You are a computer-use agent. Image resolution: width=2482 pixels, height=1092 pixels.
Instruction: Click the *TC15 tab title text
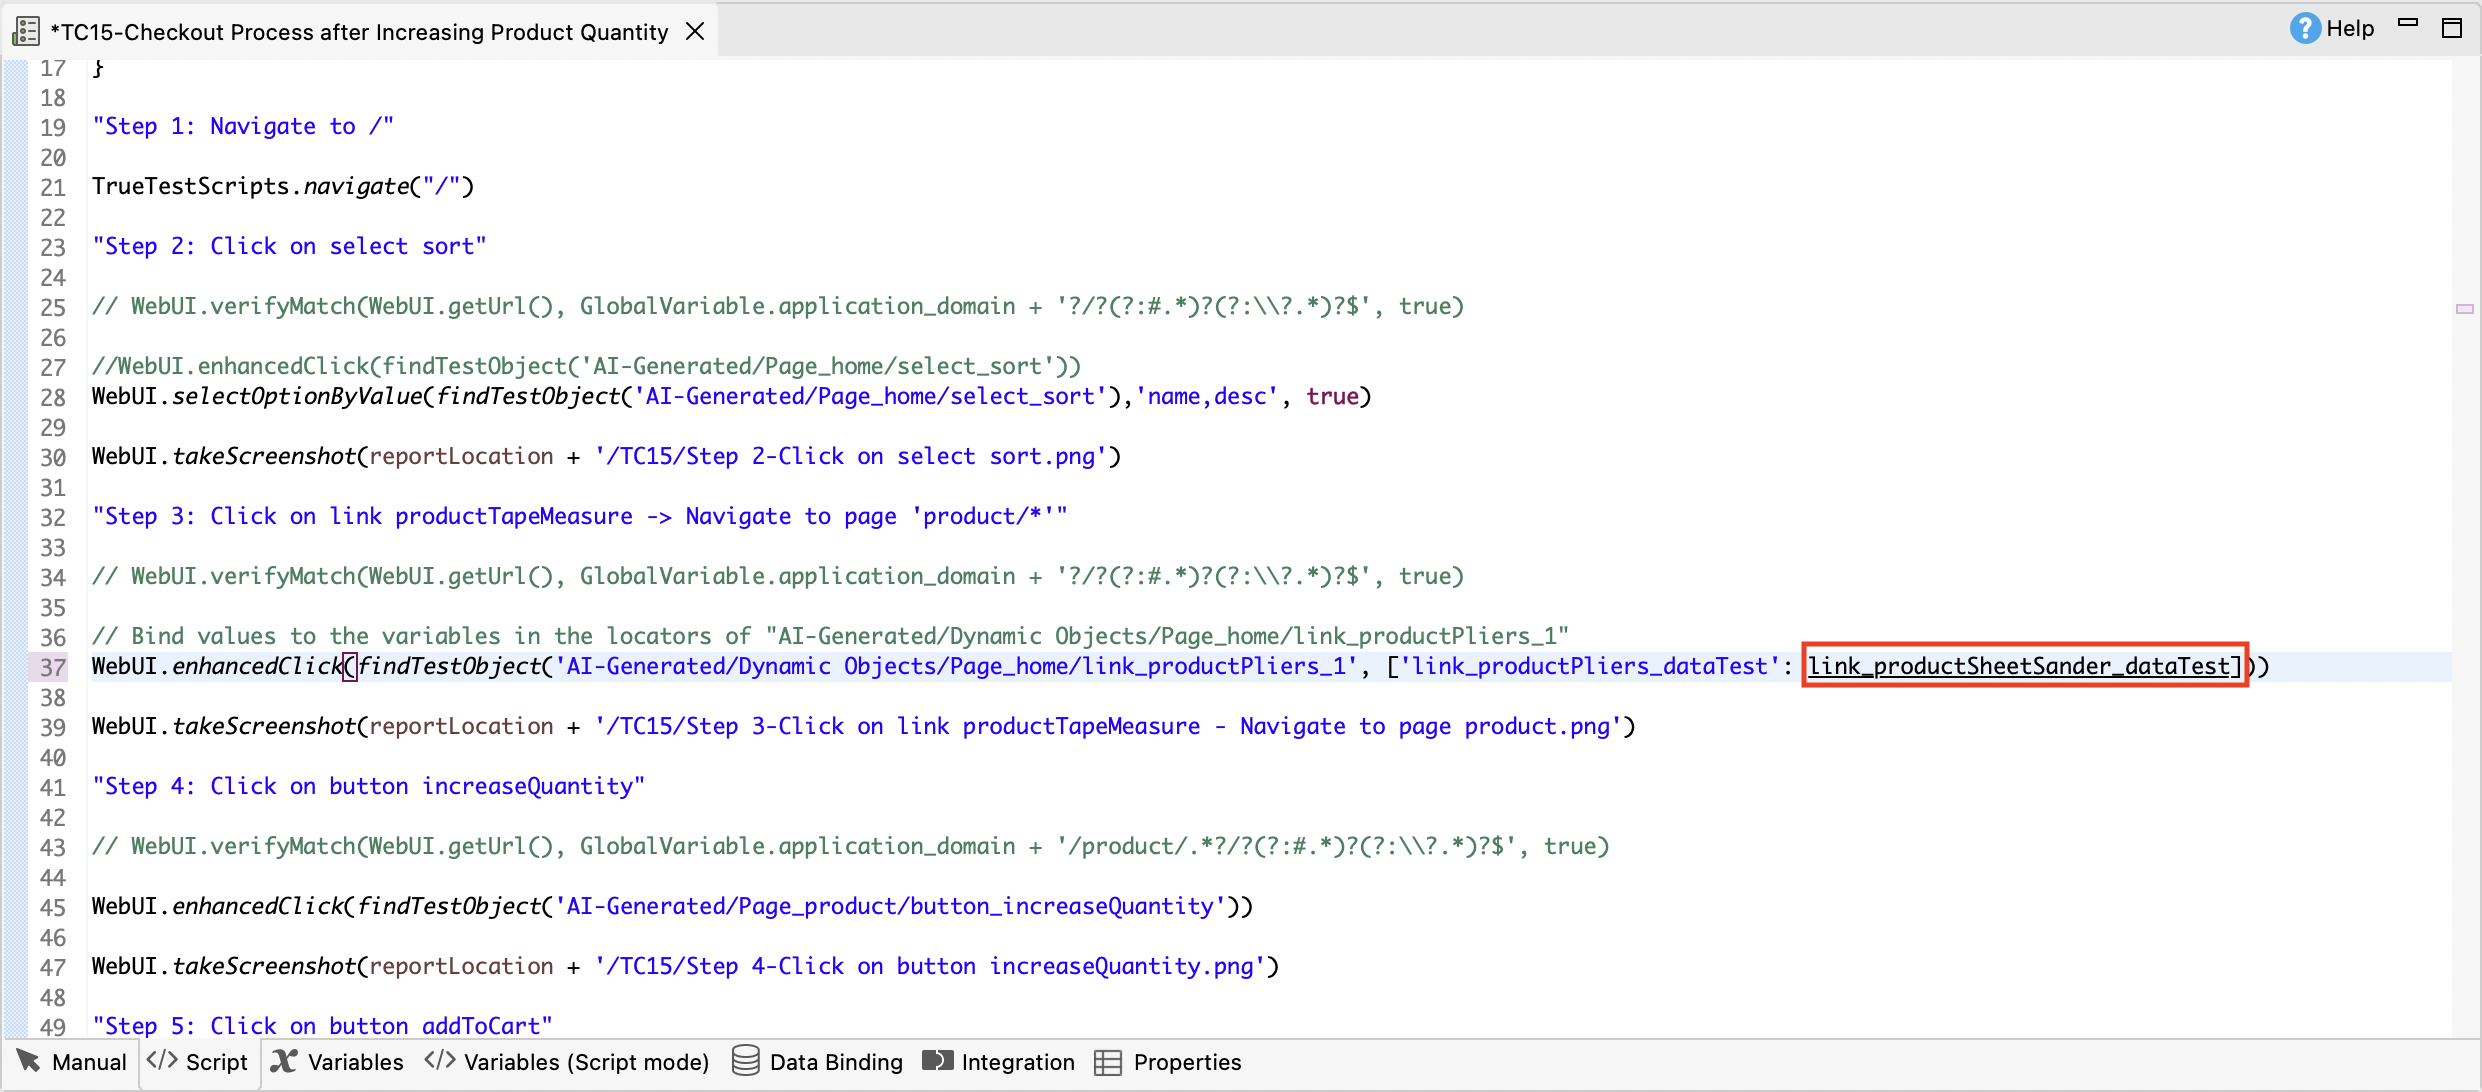(360, 32)
